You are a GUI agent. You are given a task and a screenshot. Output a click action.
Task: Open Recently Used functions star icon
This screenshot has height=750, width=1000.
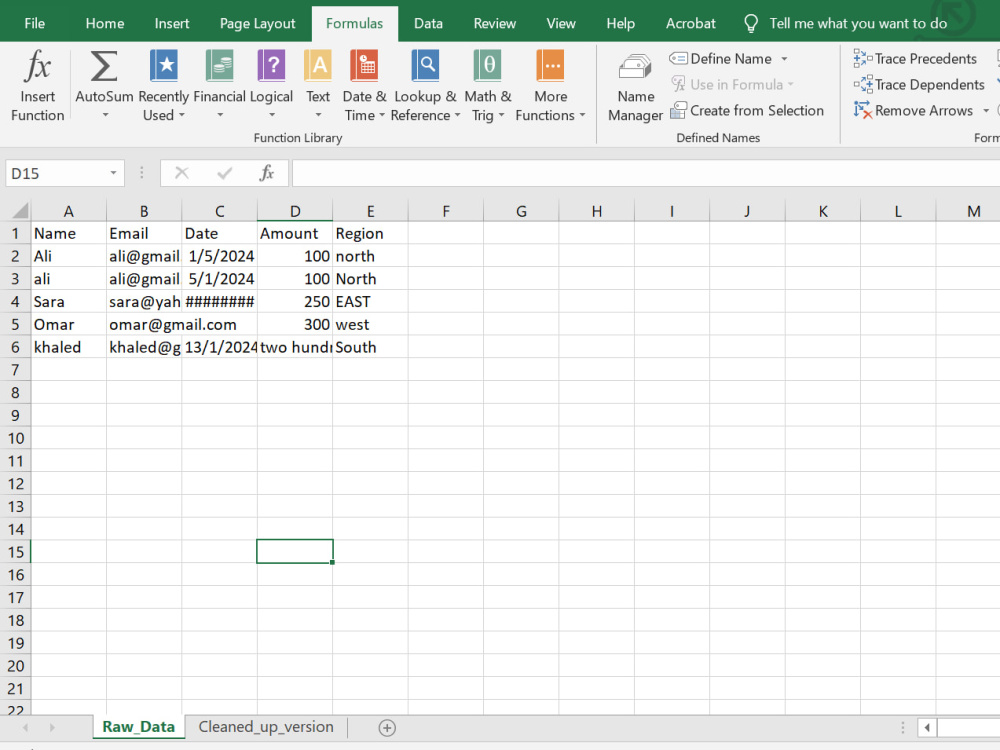[x=164, y=66]
